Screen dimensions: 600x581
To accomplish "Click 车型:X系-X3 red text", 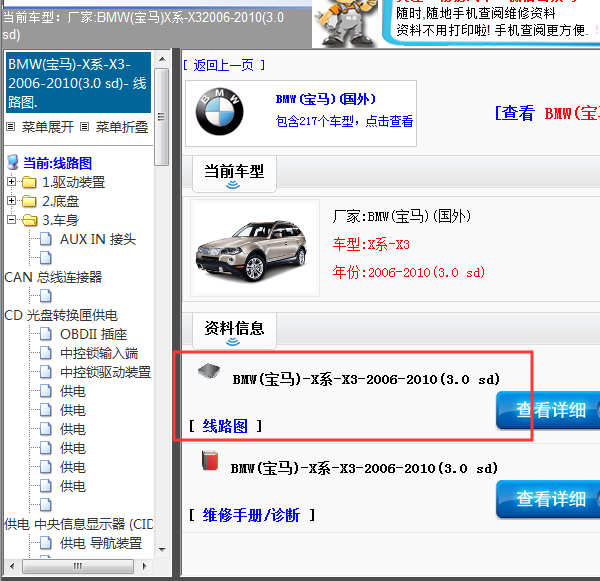I will 371,244.
